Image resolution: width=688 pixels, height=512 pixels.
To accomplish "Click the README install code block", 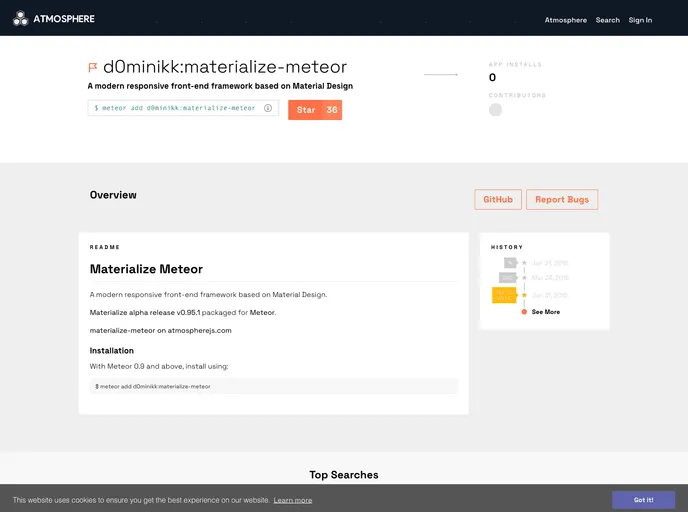I will coord(274,387).
